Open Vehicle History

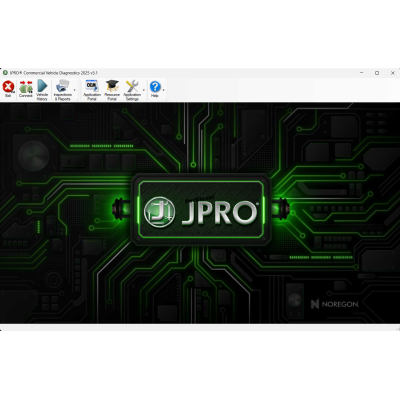pos(42,90)
